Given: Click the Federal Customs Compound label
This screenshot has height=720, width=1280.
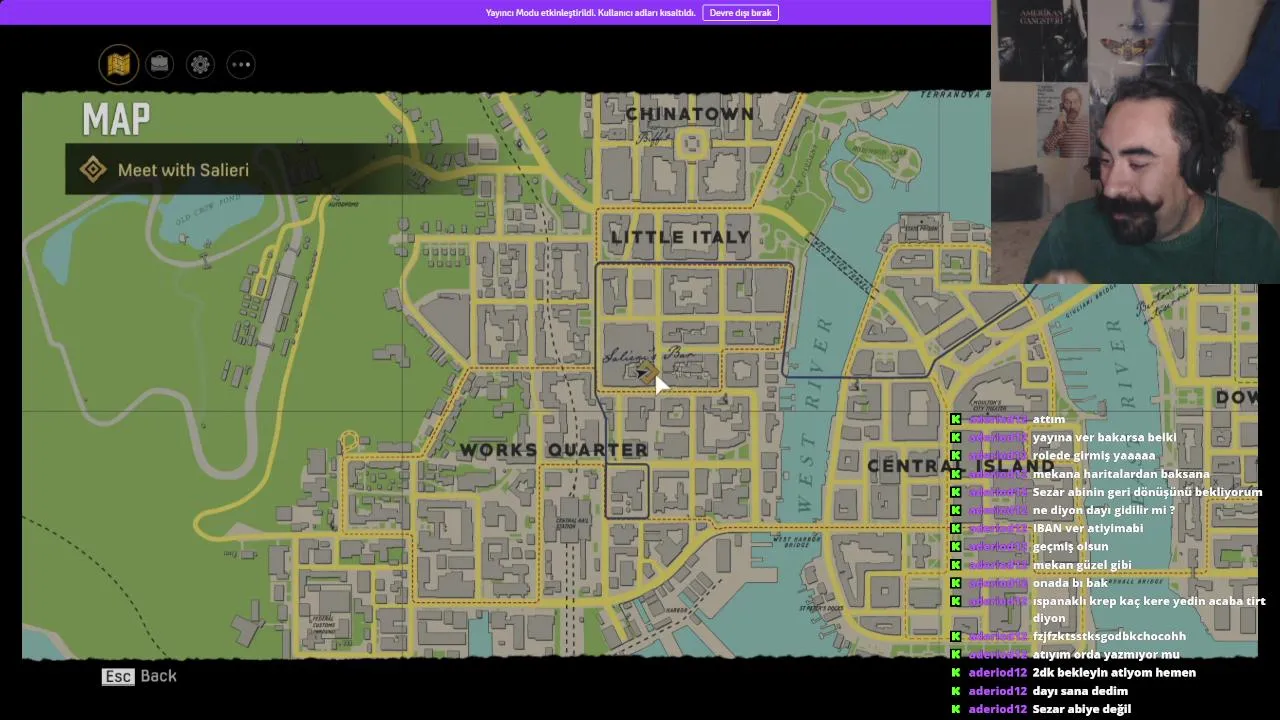Looking at the screenshot, I should (323, 627).
